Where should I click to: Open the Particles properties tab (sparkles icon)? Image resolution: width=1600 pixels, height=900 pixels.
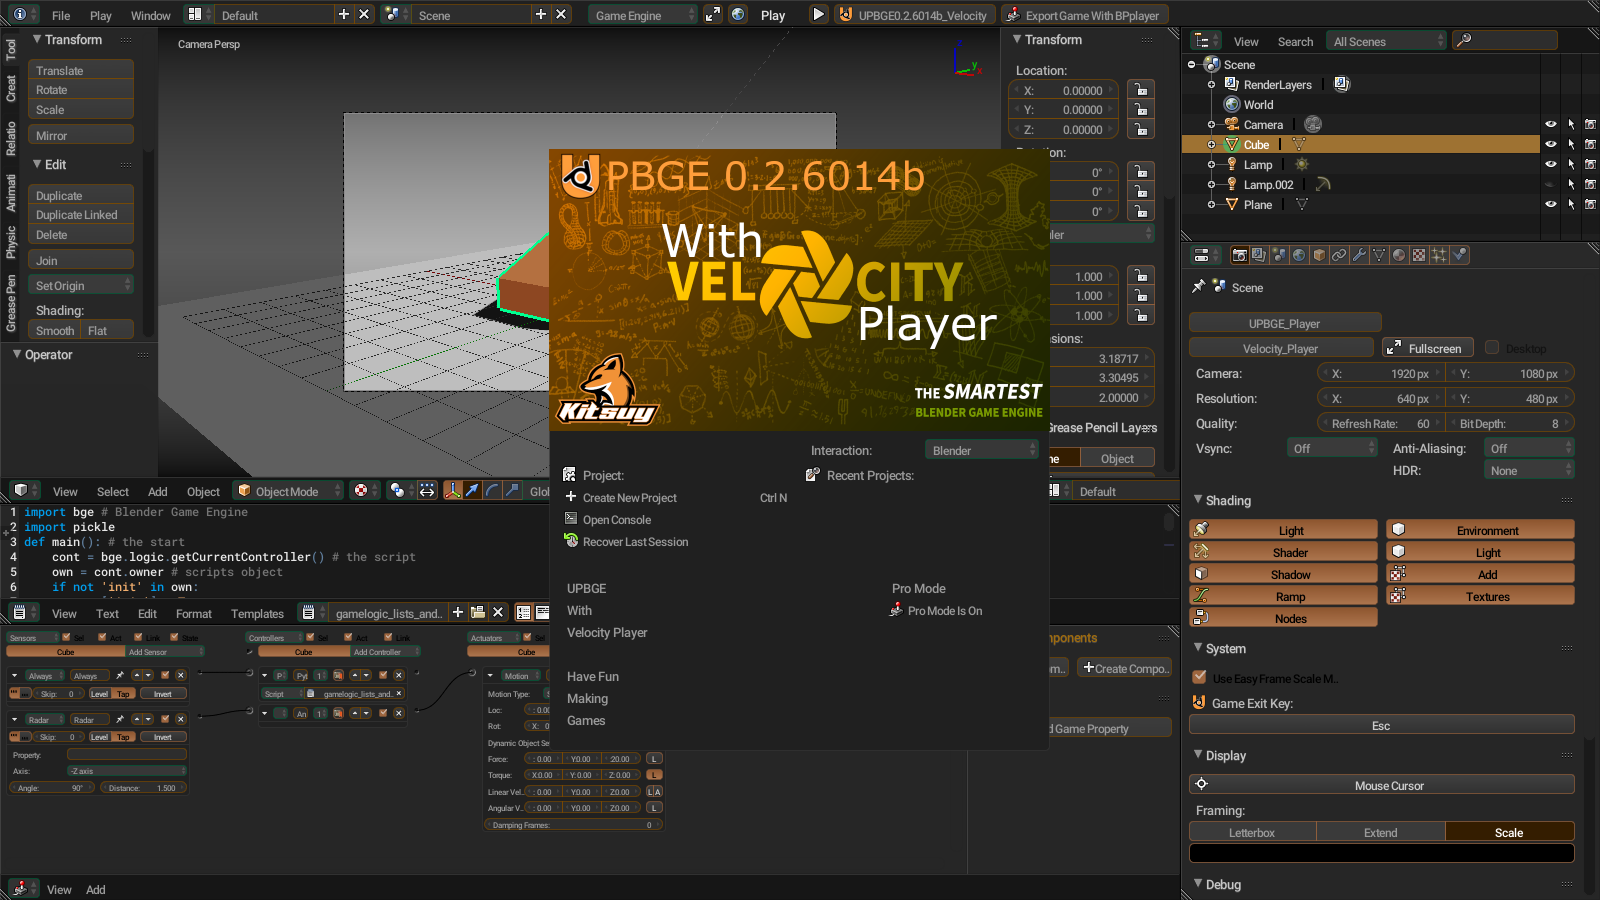click(1439, 255)
